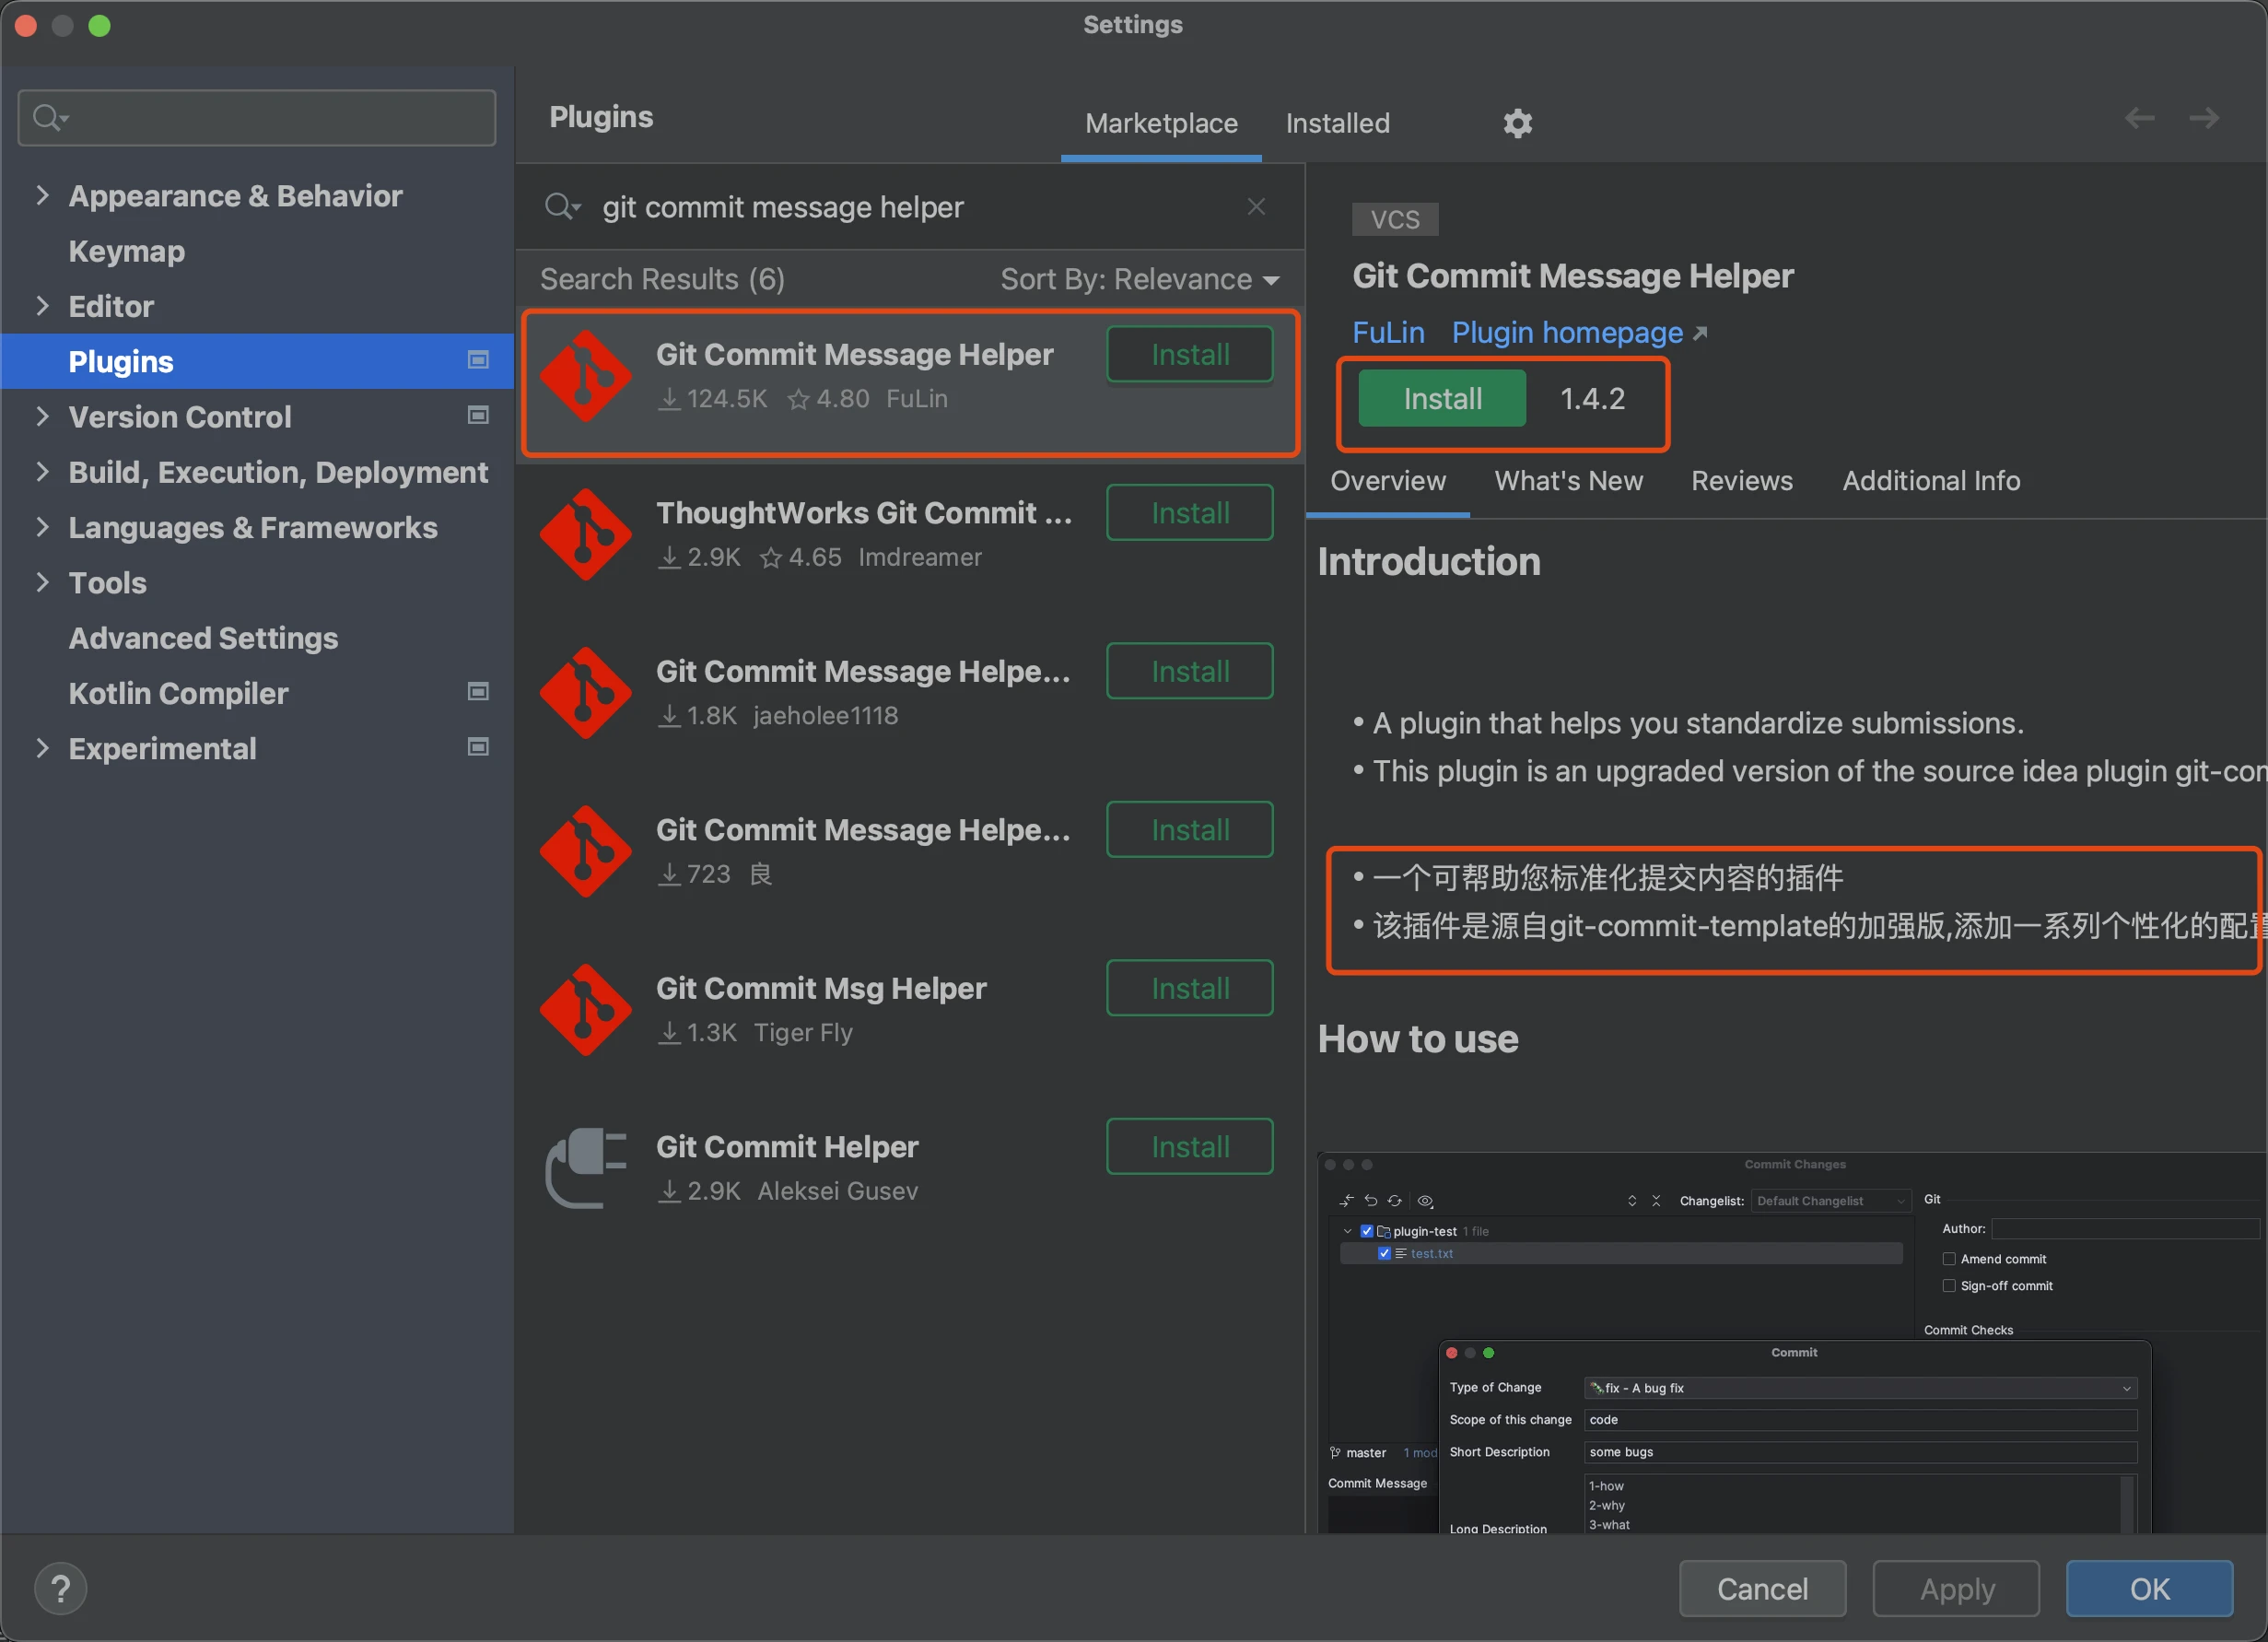Click the Git Commit Msg Helper icon
Image resolution: width=2268 pixels, height=1642 pixels.
coord(586,1010)
